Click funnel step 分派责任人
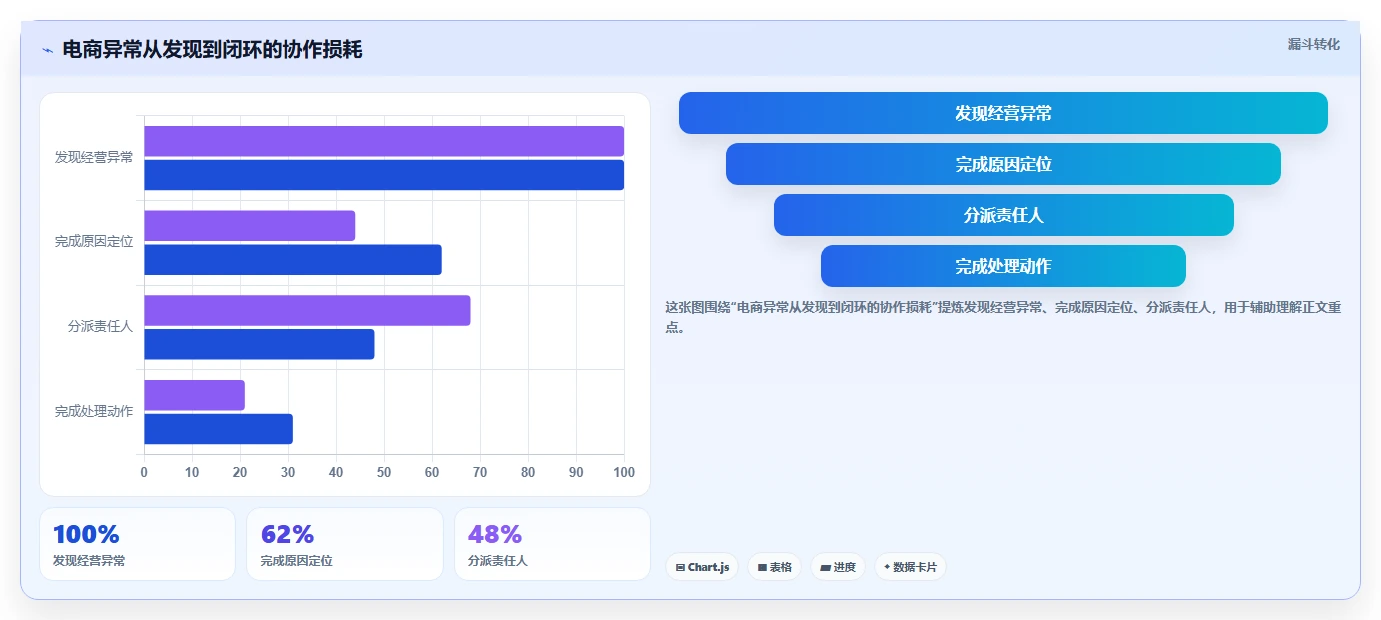 click(x=1003, y=215)
